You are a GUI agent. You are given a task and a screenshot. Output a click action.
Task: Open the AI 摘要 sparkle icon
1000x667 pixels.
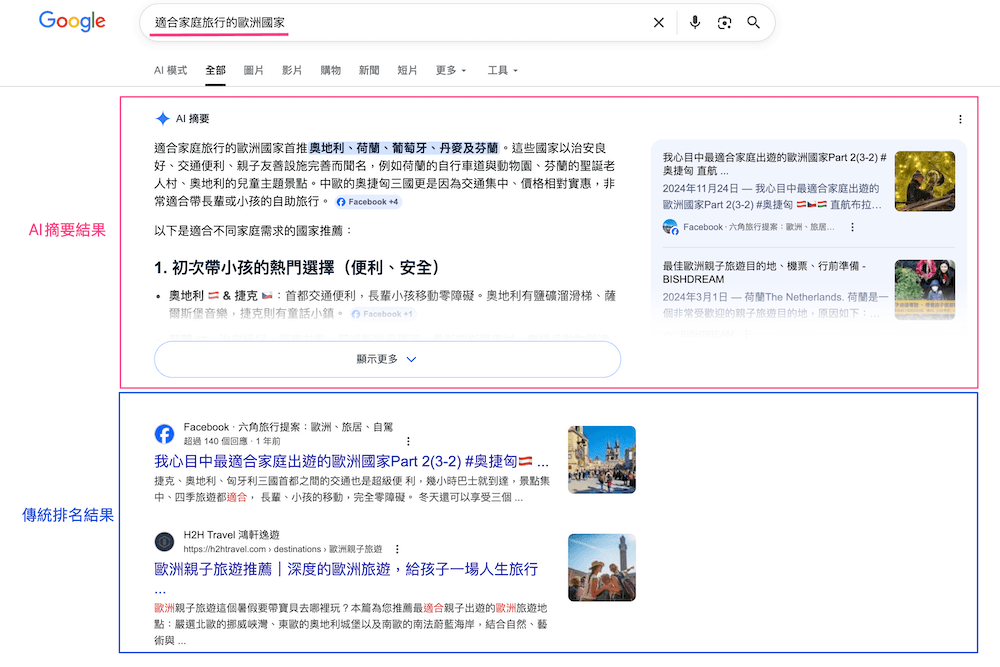pos(163,118)
